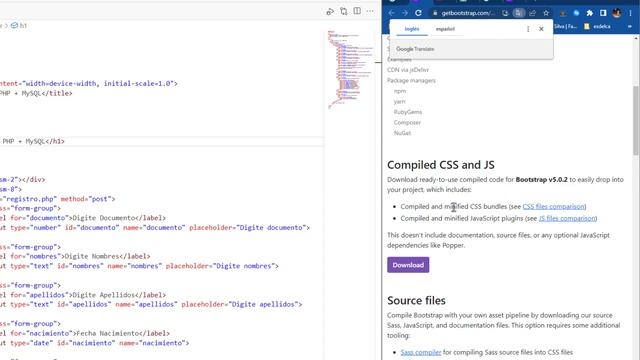
Task: Bookmark this page with star icon
Action: [x=546, y=13]
